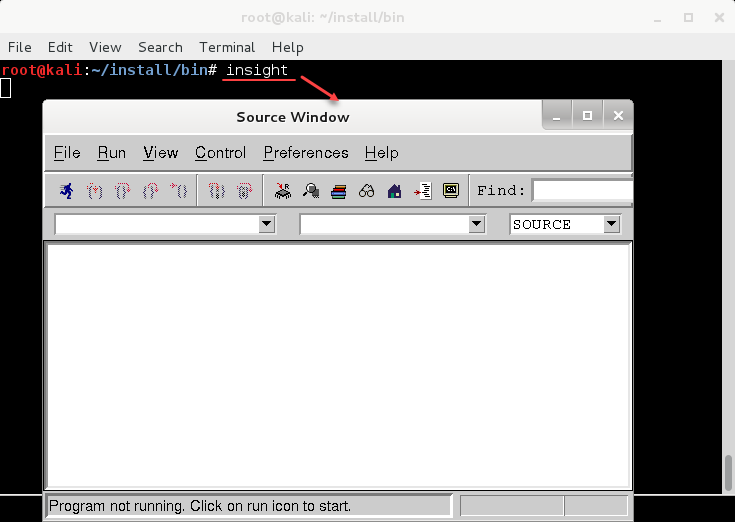Click the Run (running man) toolbar icon

point(67,191)
